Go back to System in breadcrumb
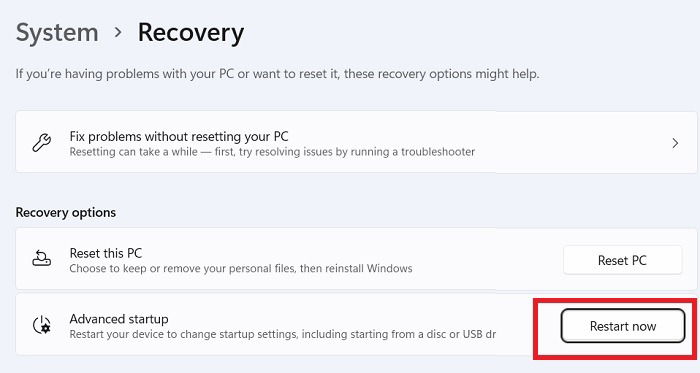700x373 pixels. coord(57,33)
